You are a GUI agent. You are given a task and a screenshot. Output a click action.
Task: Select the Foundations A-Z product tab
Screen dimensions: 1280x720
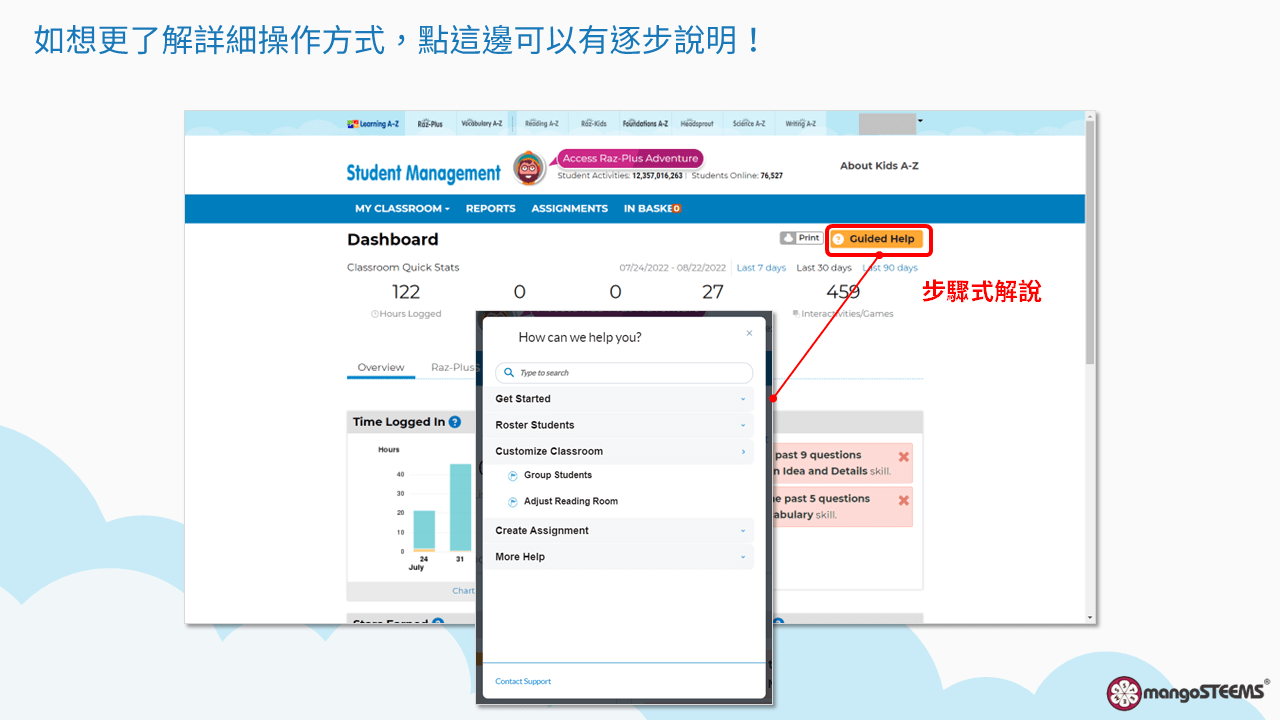pos(645,124)
